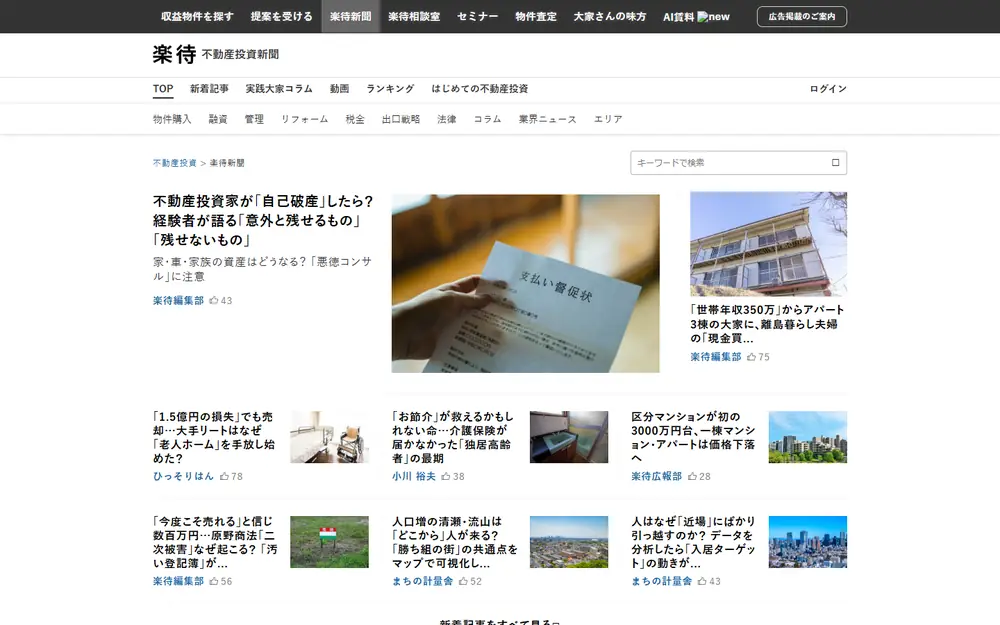Select 税金 category
This screenshot has height=625, width=1000.
(355, 119)
